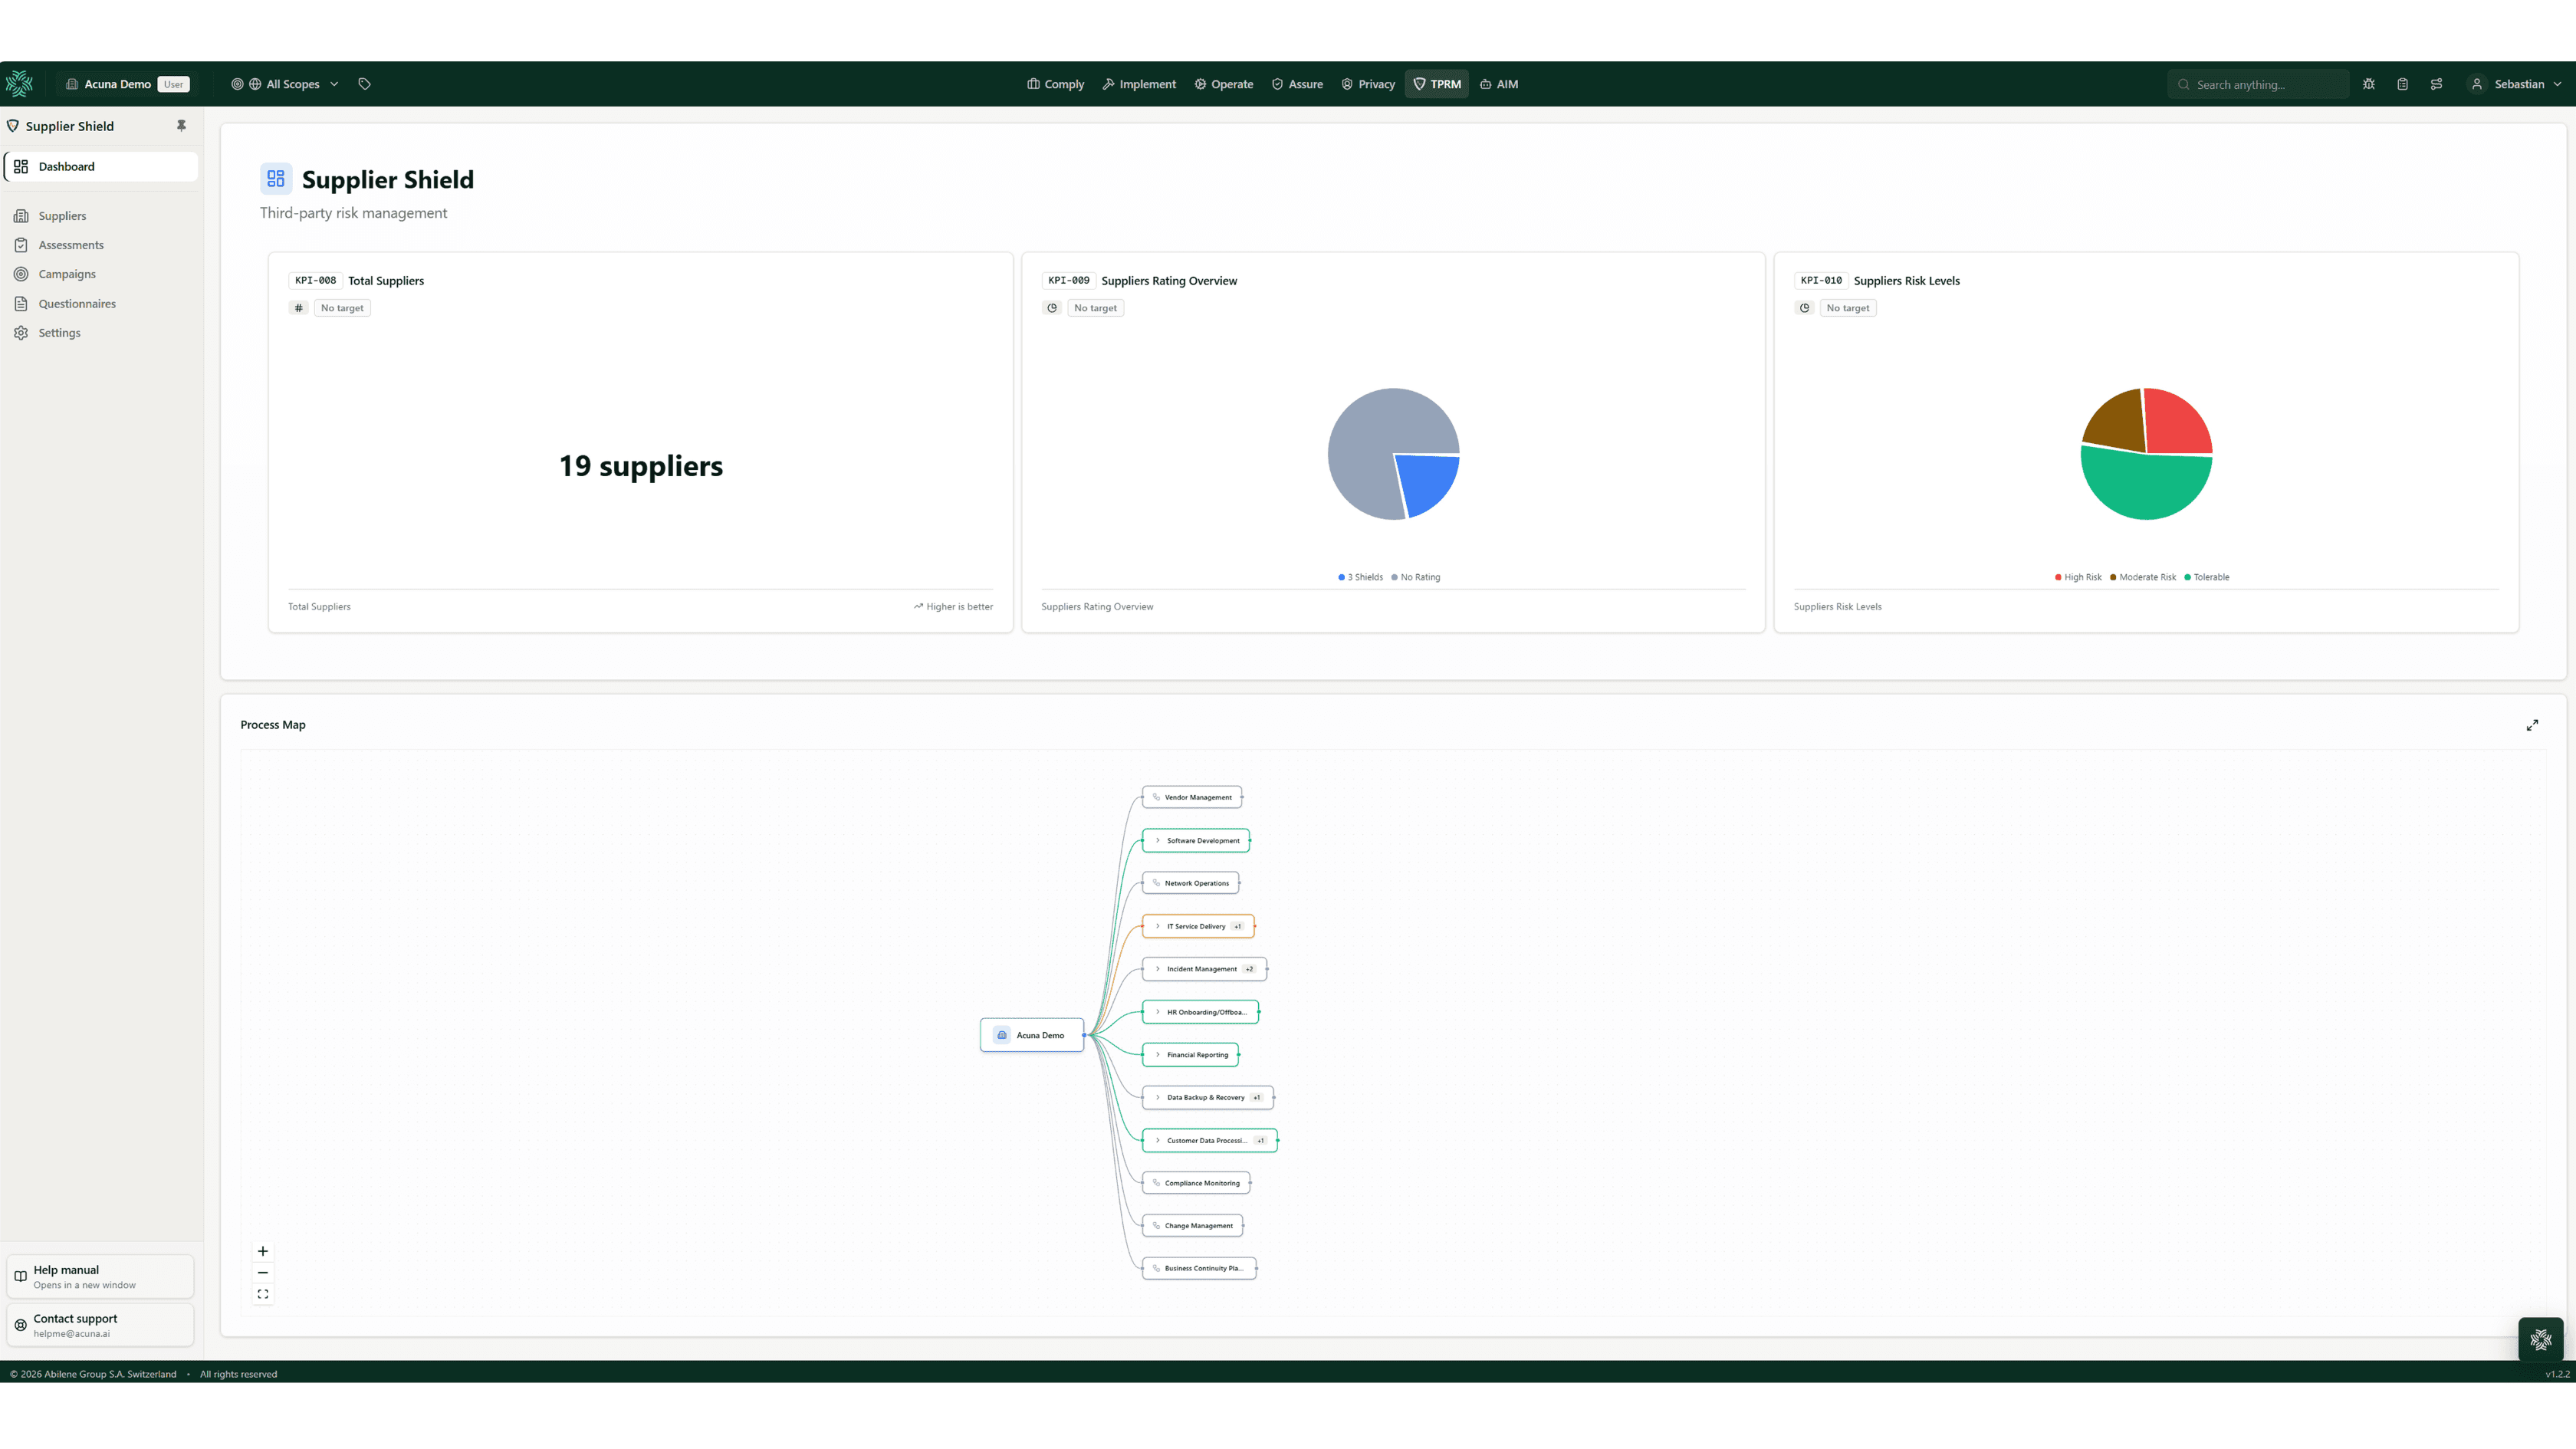Click the tag icon beside All Scopes
Screen dimensions: 2576x1449
(x=365, y=84)
